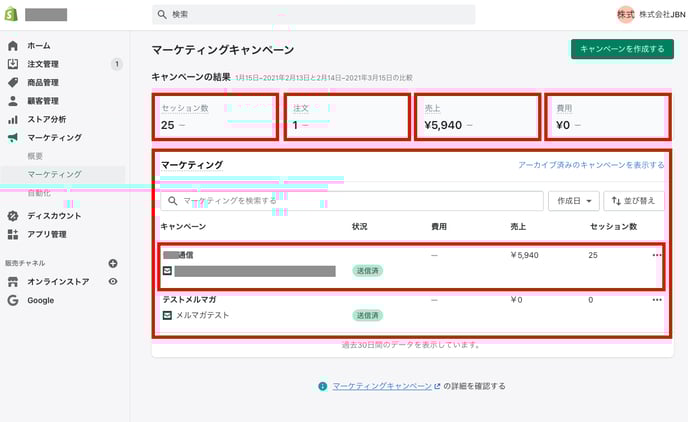Open the 株式会社JBN account menu
This screenshot has width=688, height=422.
point(652,14)
